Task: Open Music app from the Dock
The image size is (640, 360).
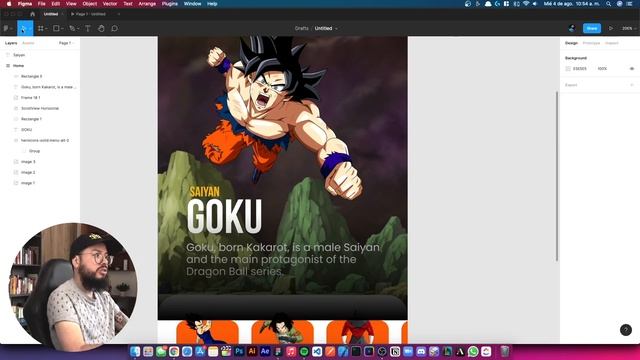Action: 291,351
